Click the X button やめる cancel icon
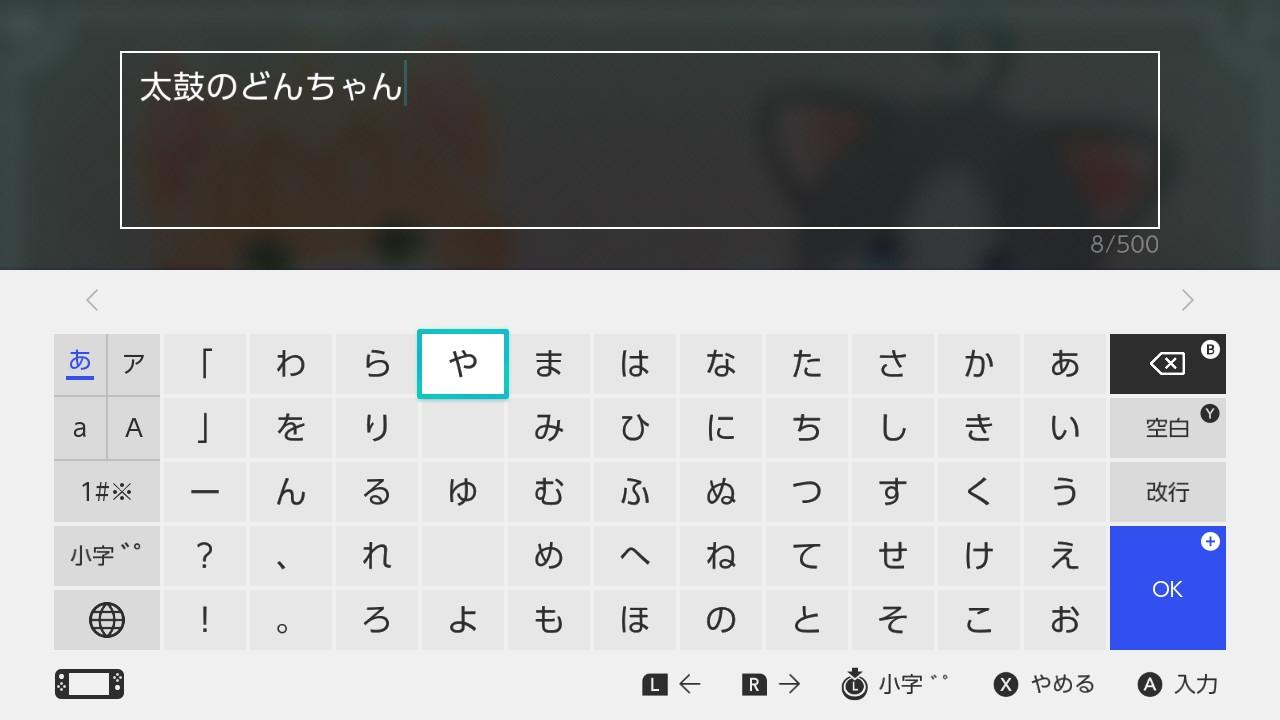Image resolution: width=1280 pixels, height=720 pixels. click(1005, 685)
